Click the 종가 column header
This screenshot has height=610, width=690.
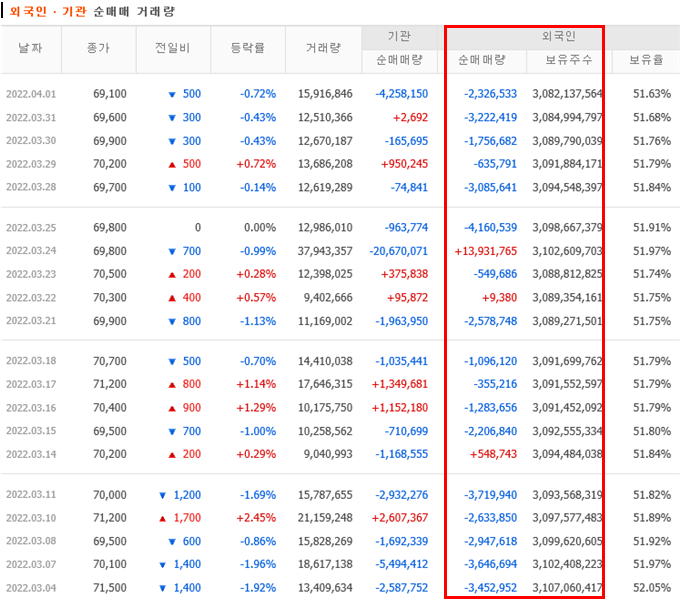click(99, 48)
